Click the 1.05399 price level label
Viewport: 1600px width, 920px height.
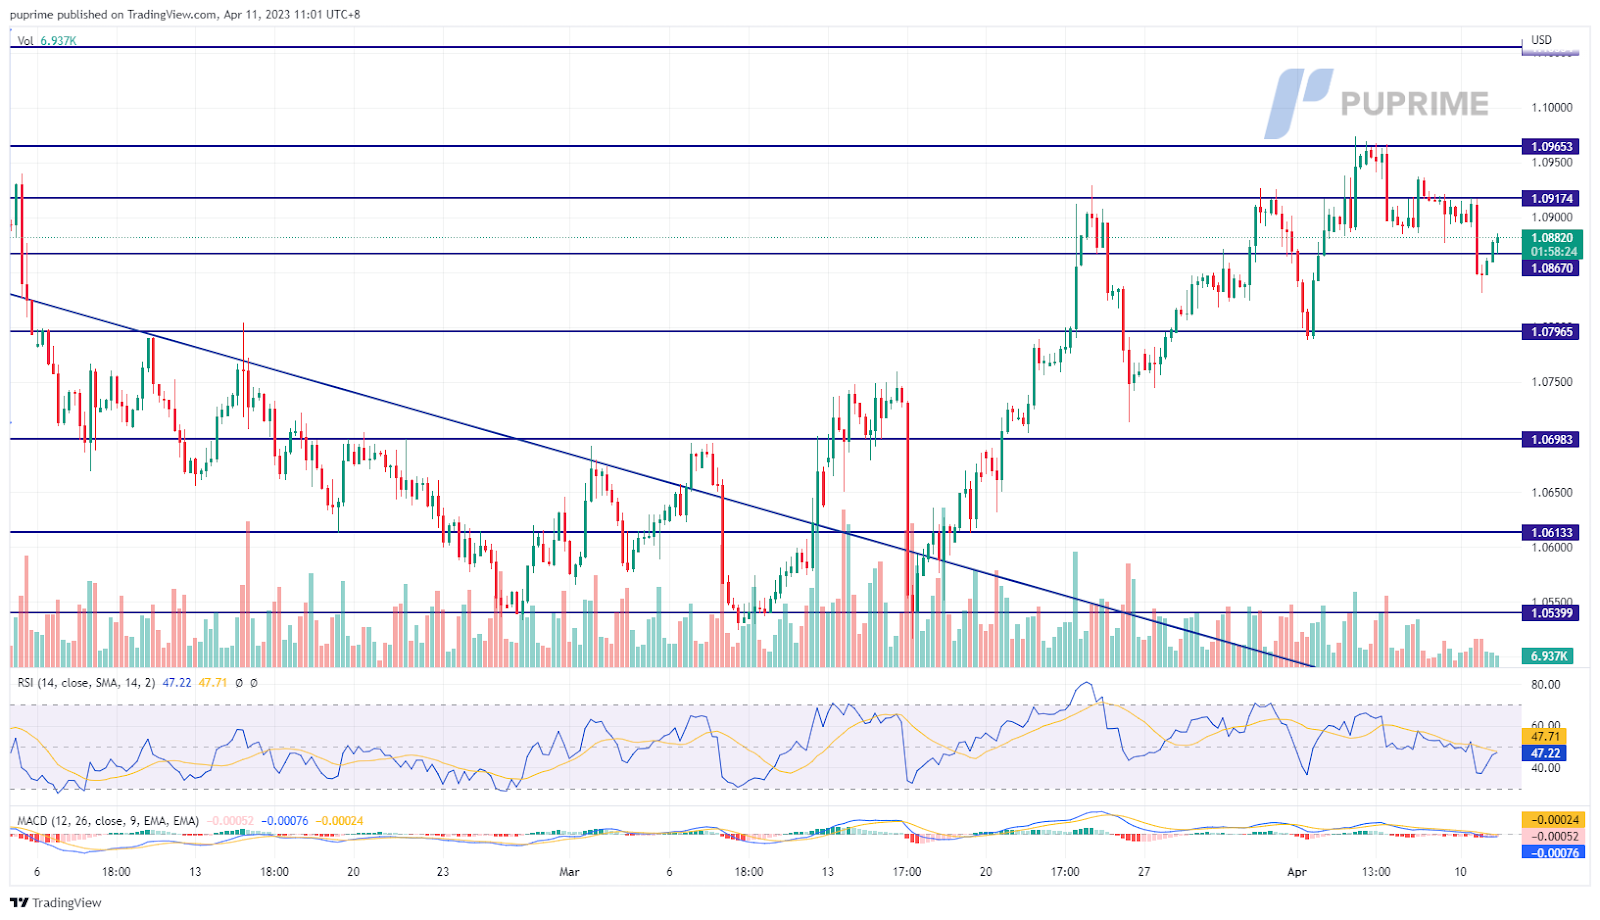point(1550,613)
